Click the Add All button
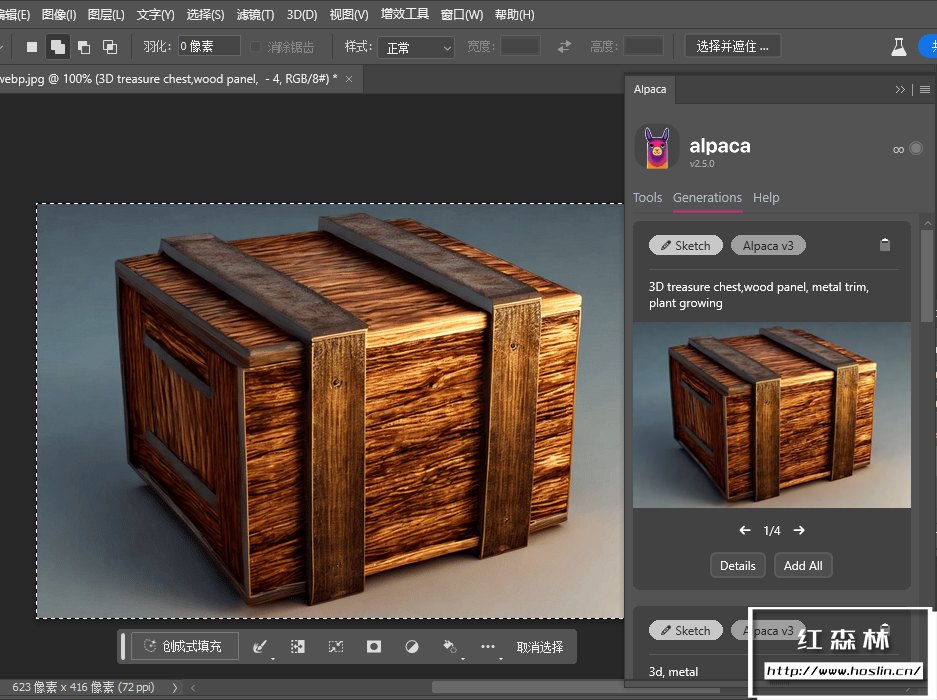The width and height of the screenshot is (937, 700). (803, 565)
